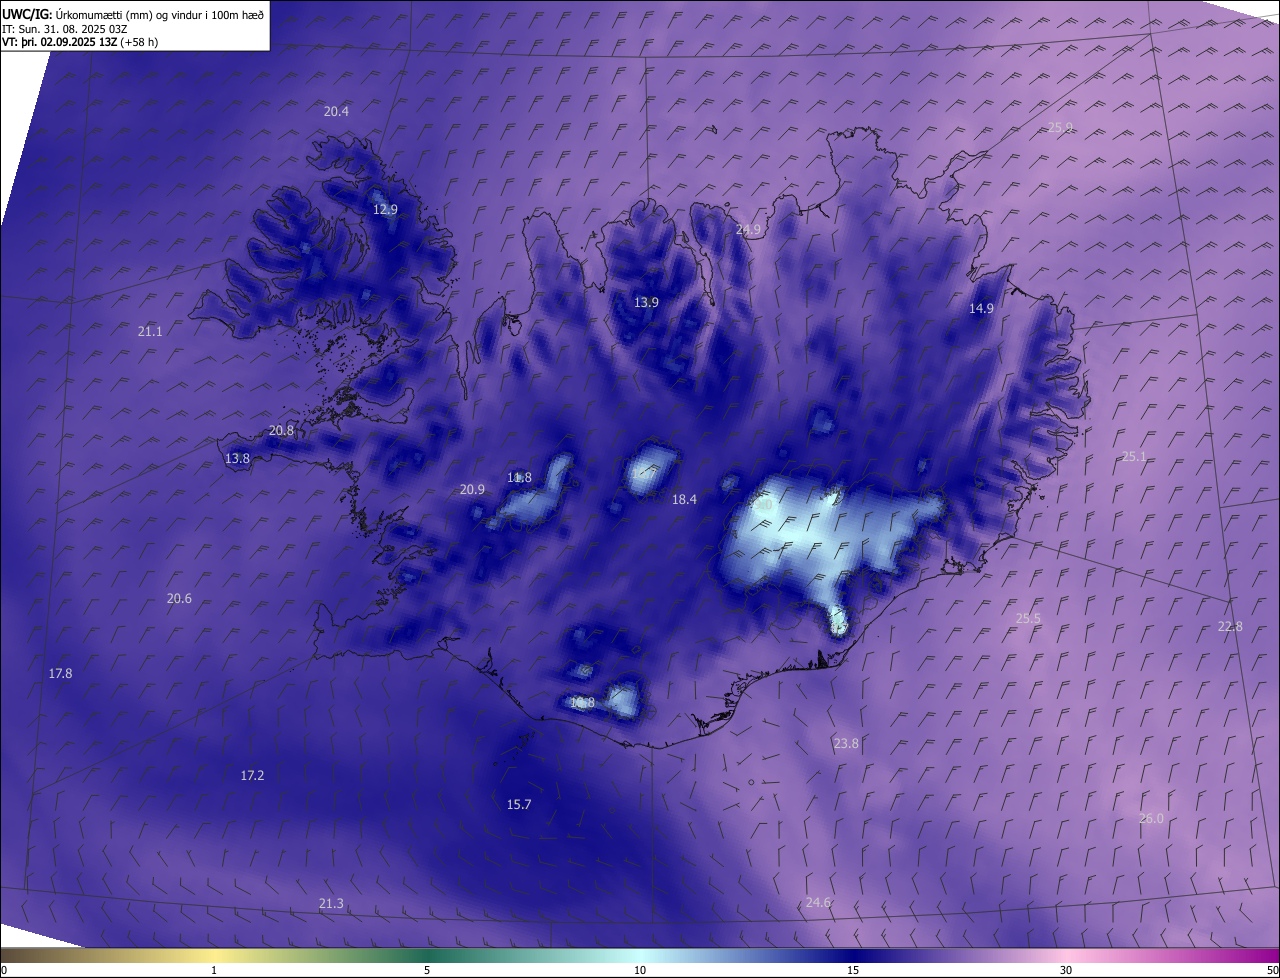Click the 17.2 value label
Viewport: 1280px width, 978px height.
click(x=252, y=776)
